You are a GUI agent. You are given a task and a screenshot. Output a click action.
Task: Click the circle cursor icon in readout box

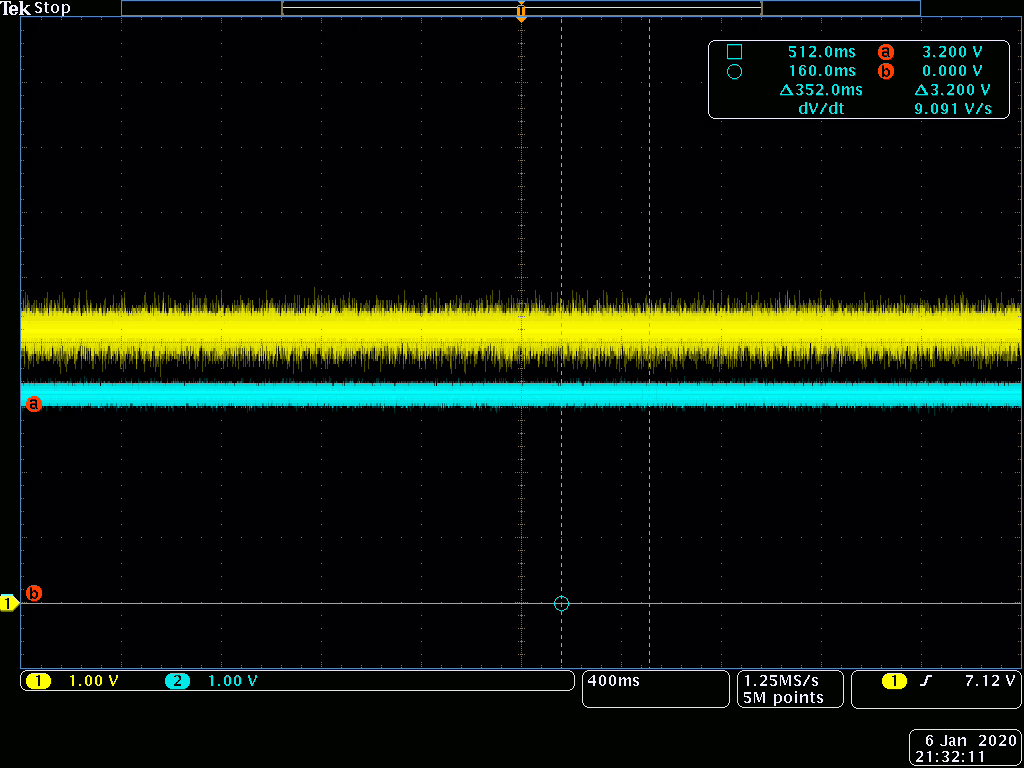click(734, 71)
